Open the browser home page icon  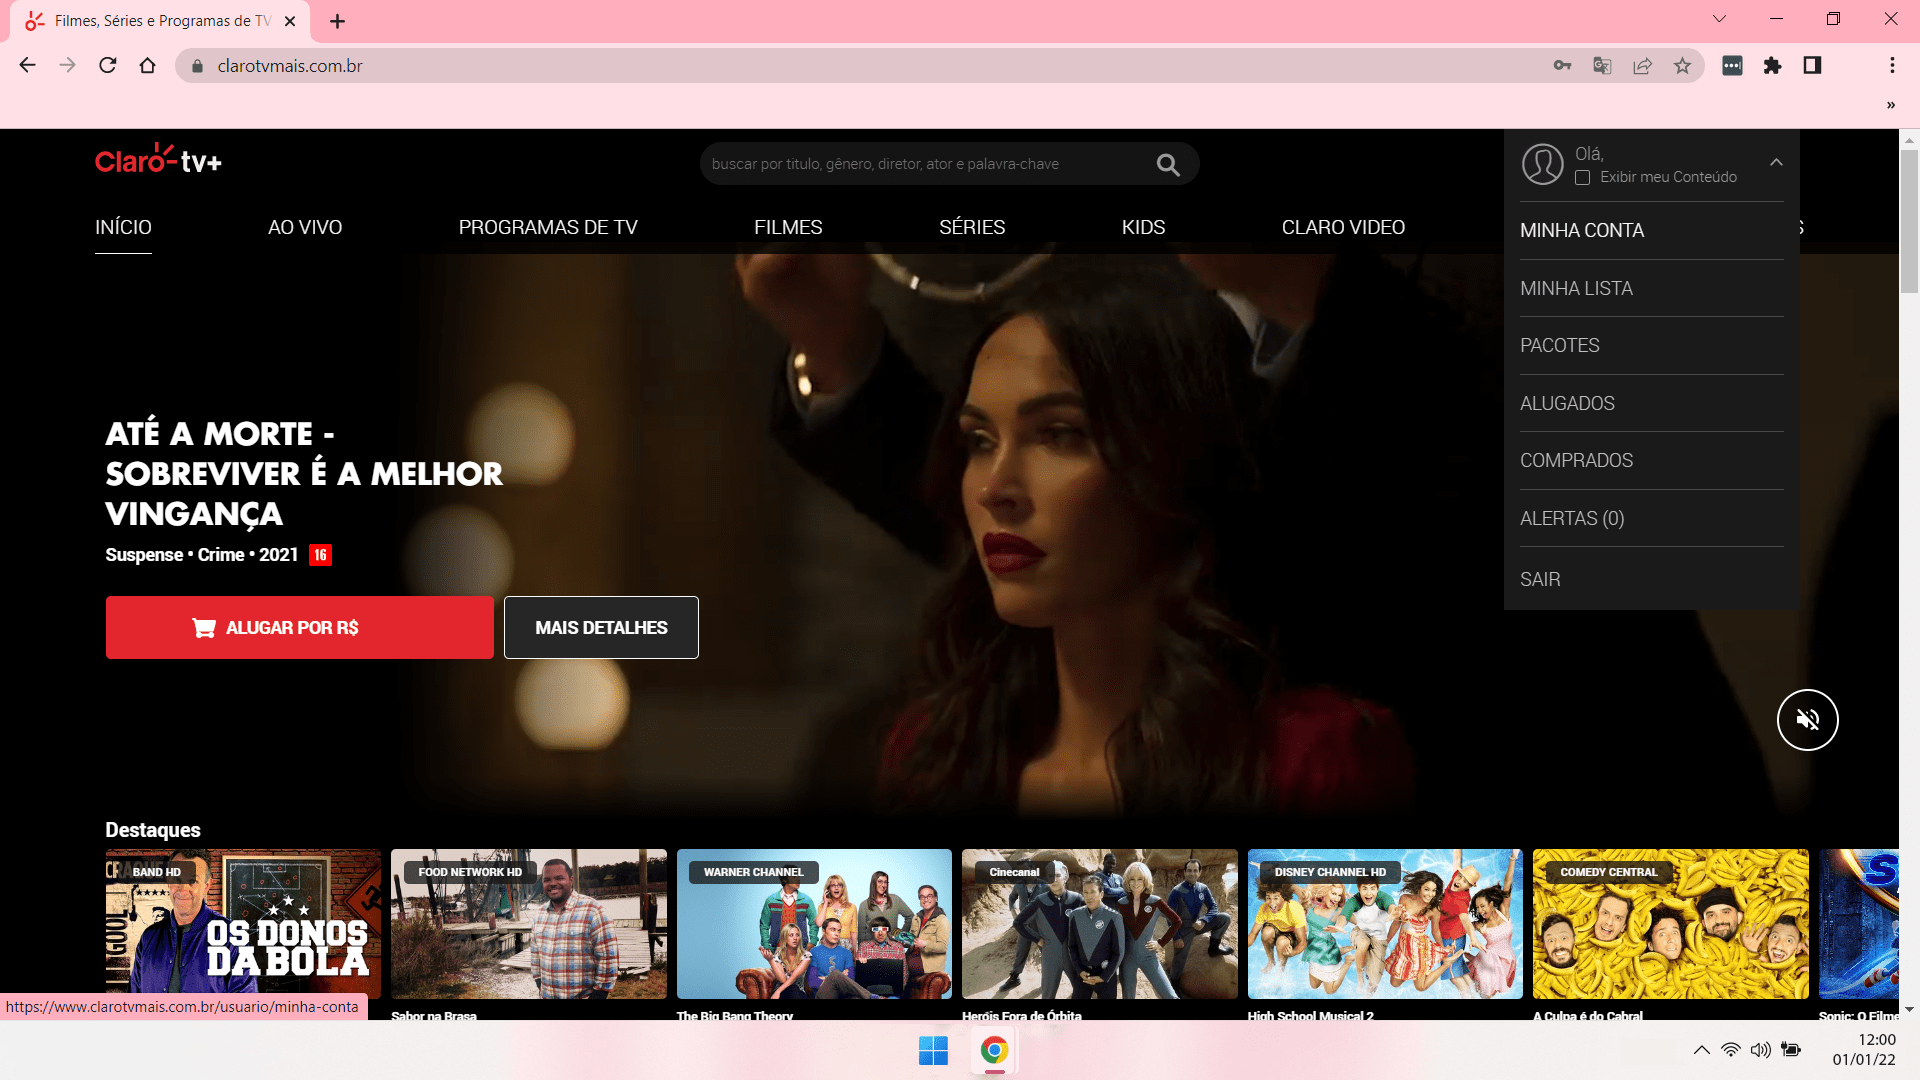tap(148, 66)
